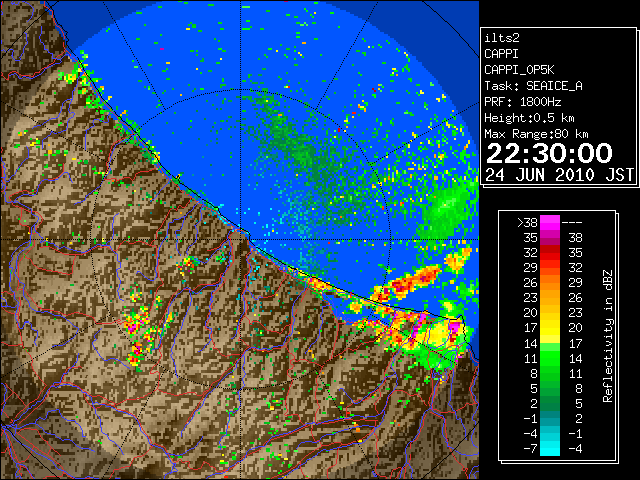Pick the bright magenta >38 dBZ color band
Screen dimensions: 640x480
550,222
